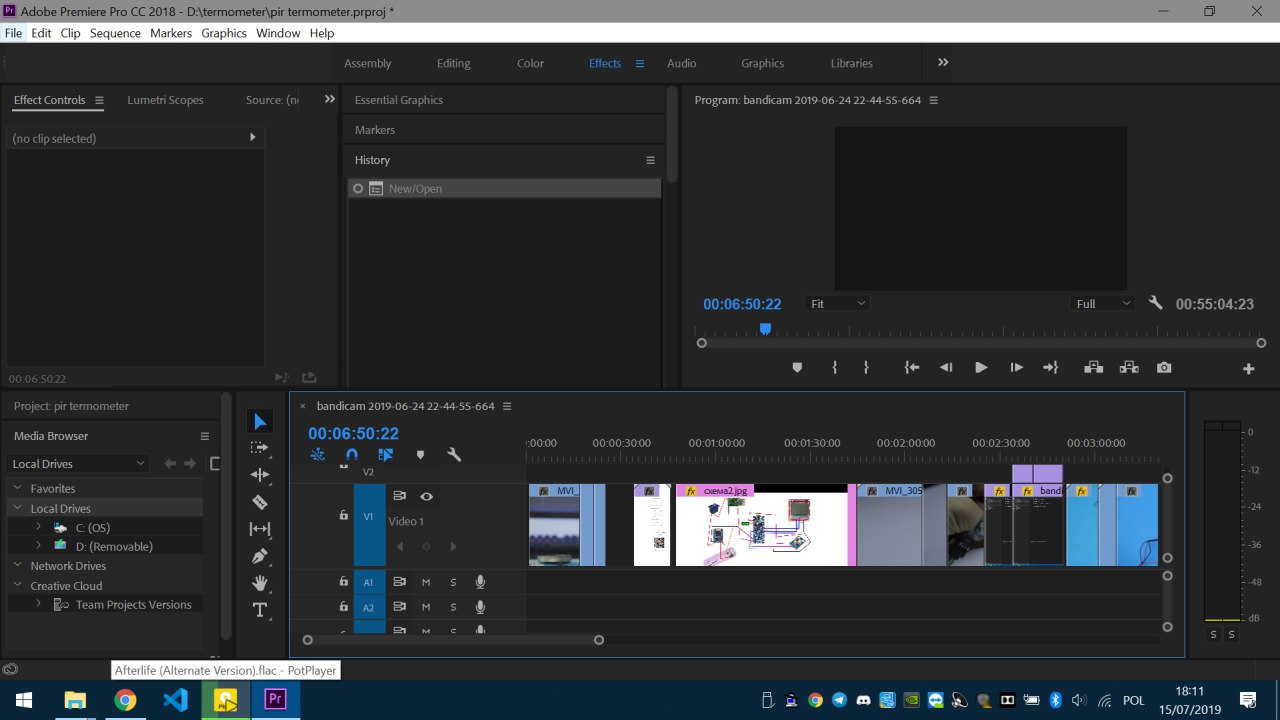1280x720 pixels.
Task: Select the Slip tool
Action: (x=260, y=529)
